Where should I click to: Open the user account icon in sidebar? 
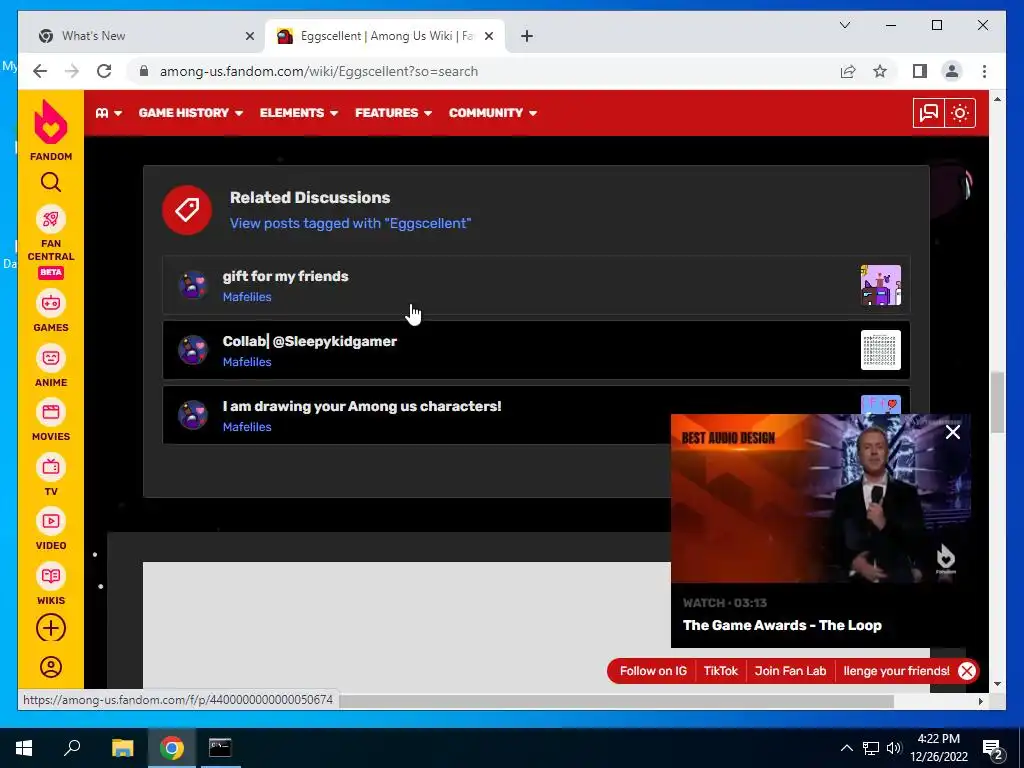pos(50,667)
